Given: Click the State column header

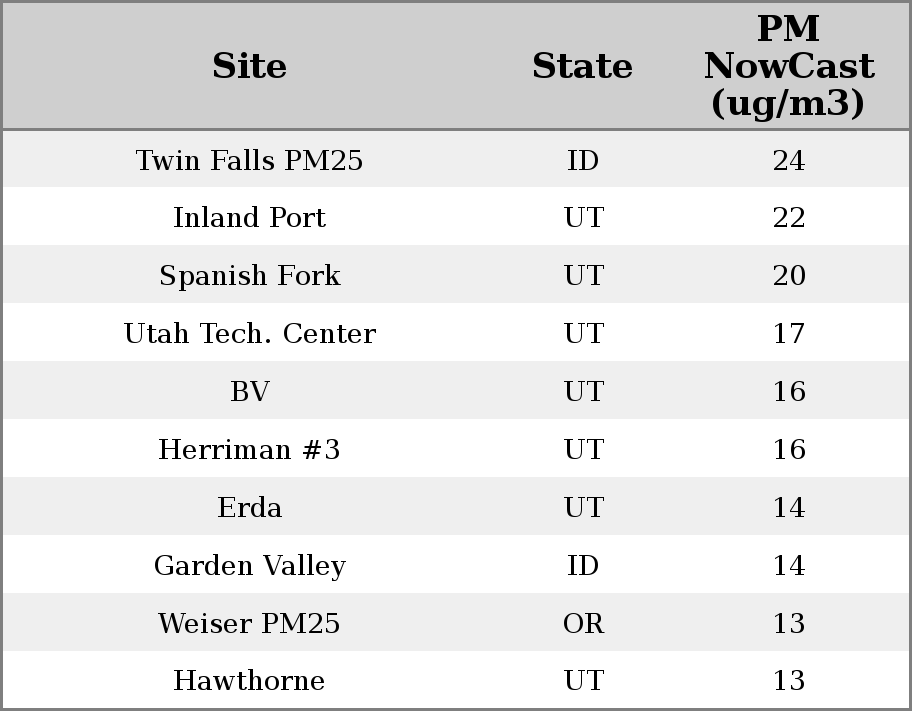Looking at the screenshot, I should point(582,67).
